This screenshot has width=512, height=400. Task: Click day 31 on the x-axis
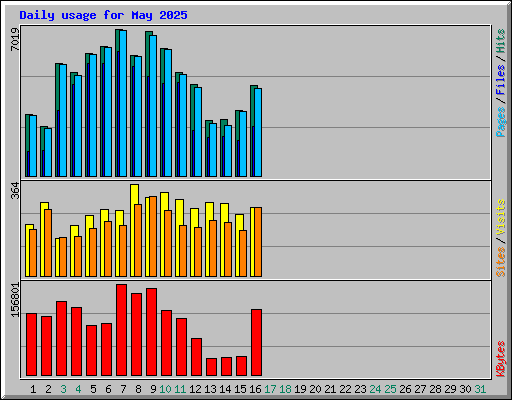480,389
